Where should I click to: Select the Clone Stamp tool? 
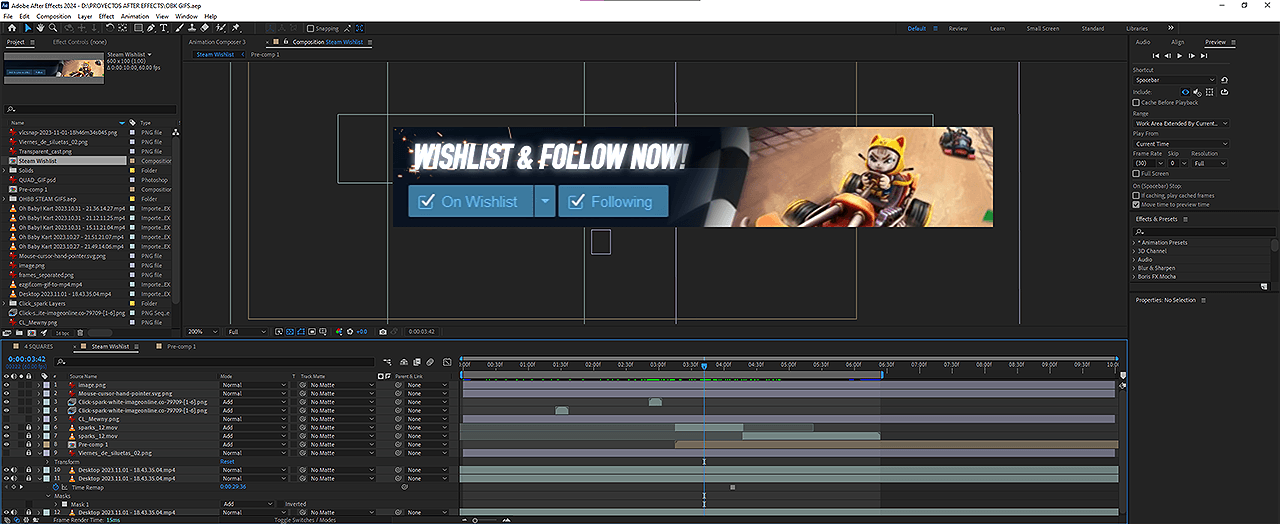click(191, 28)
